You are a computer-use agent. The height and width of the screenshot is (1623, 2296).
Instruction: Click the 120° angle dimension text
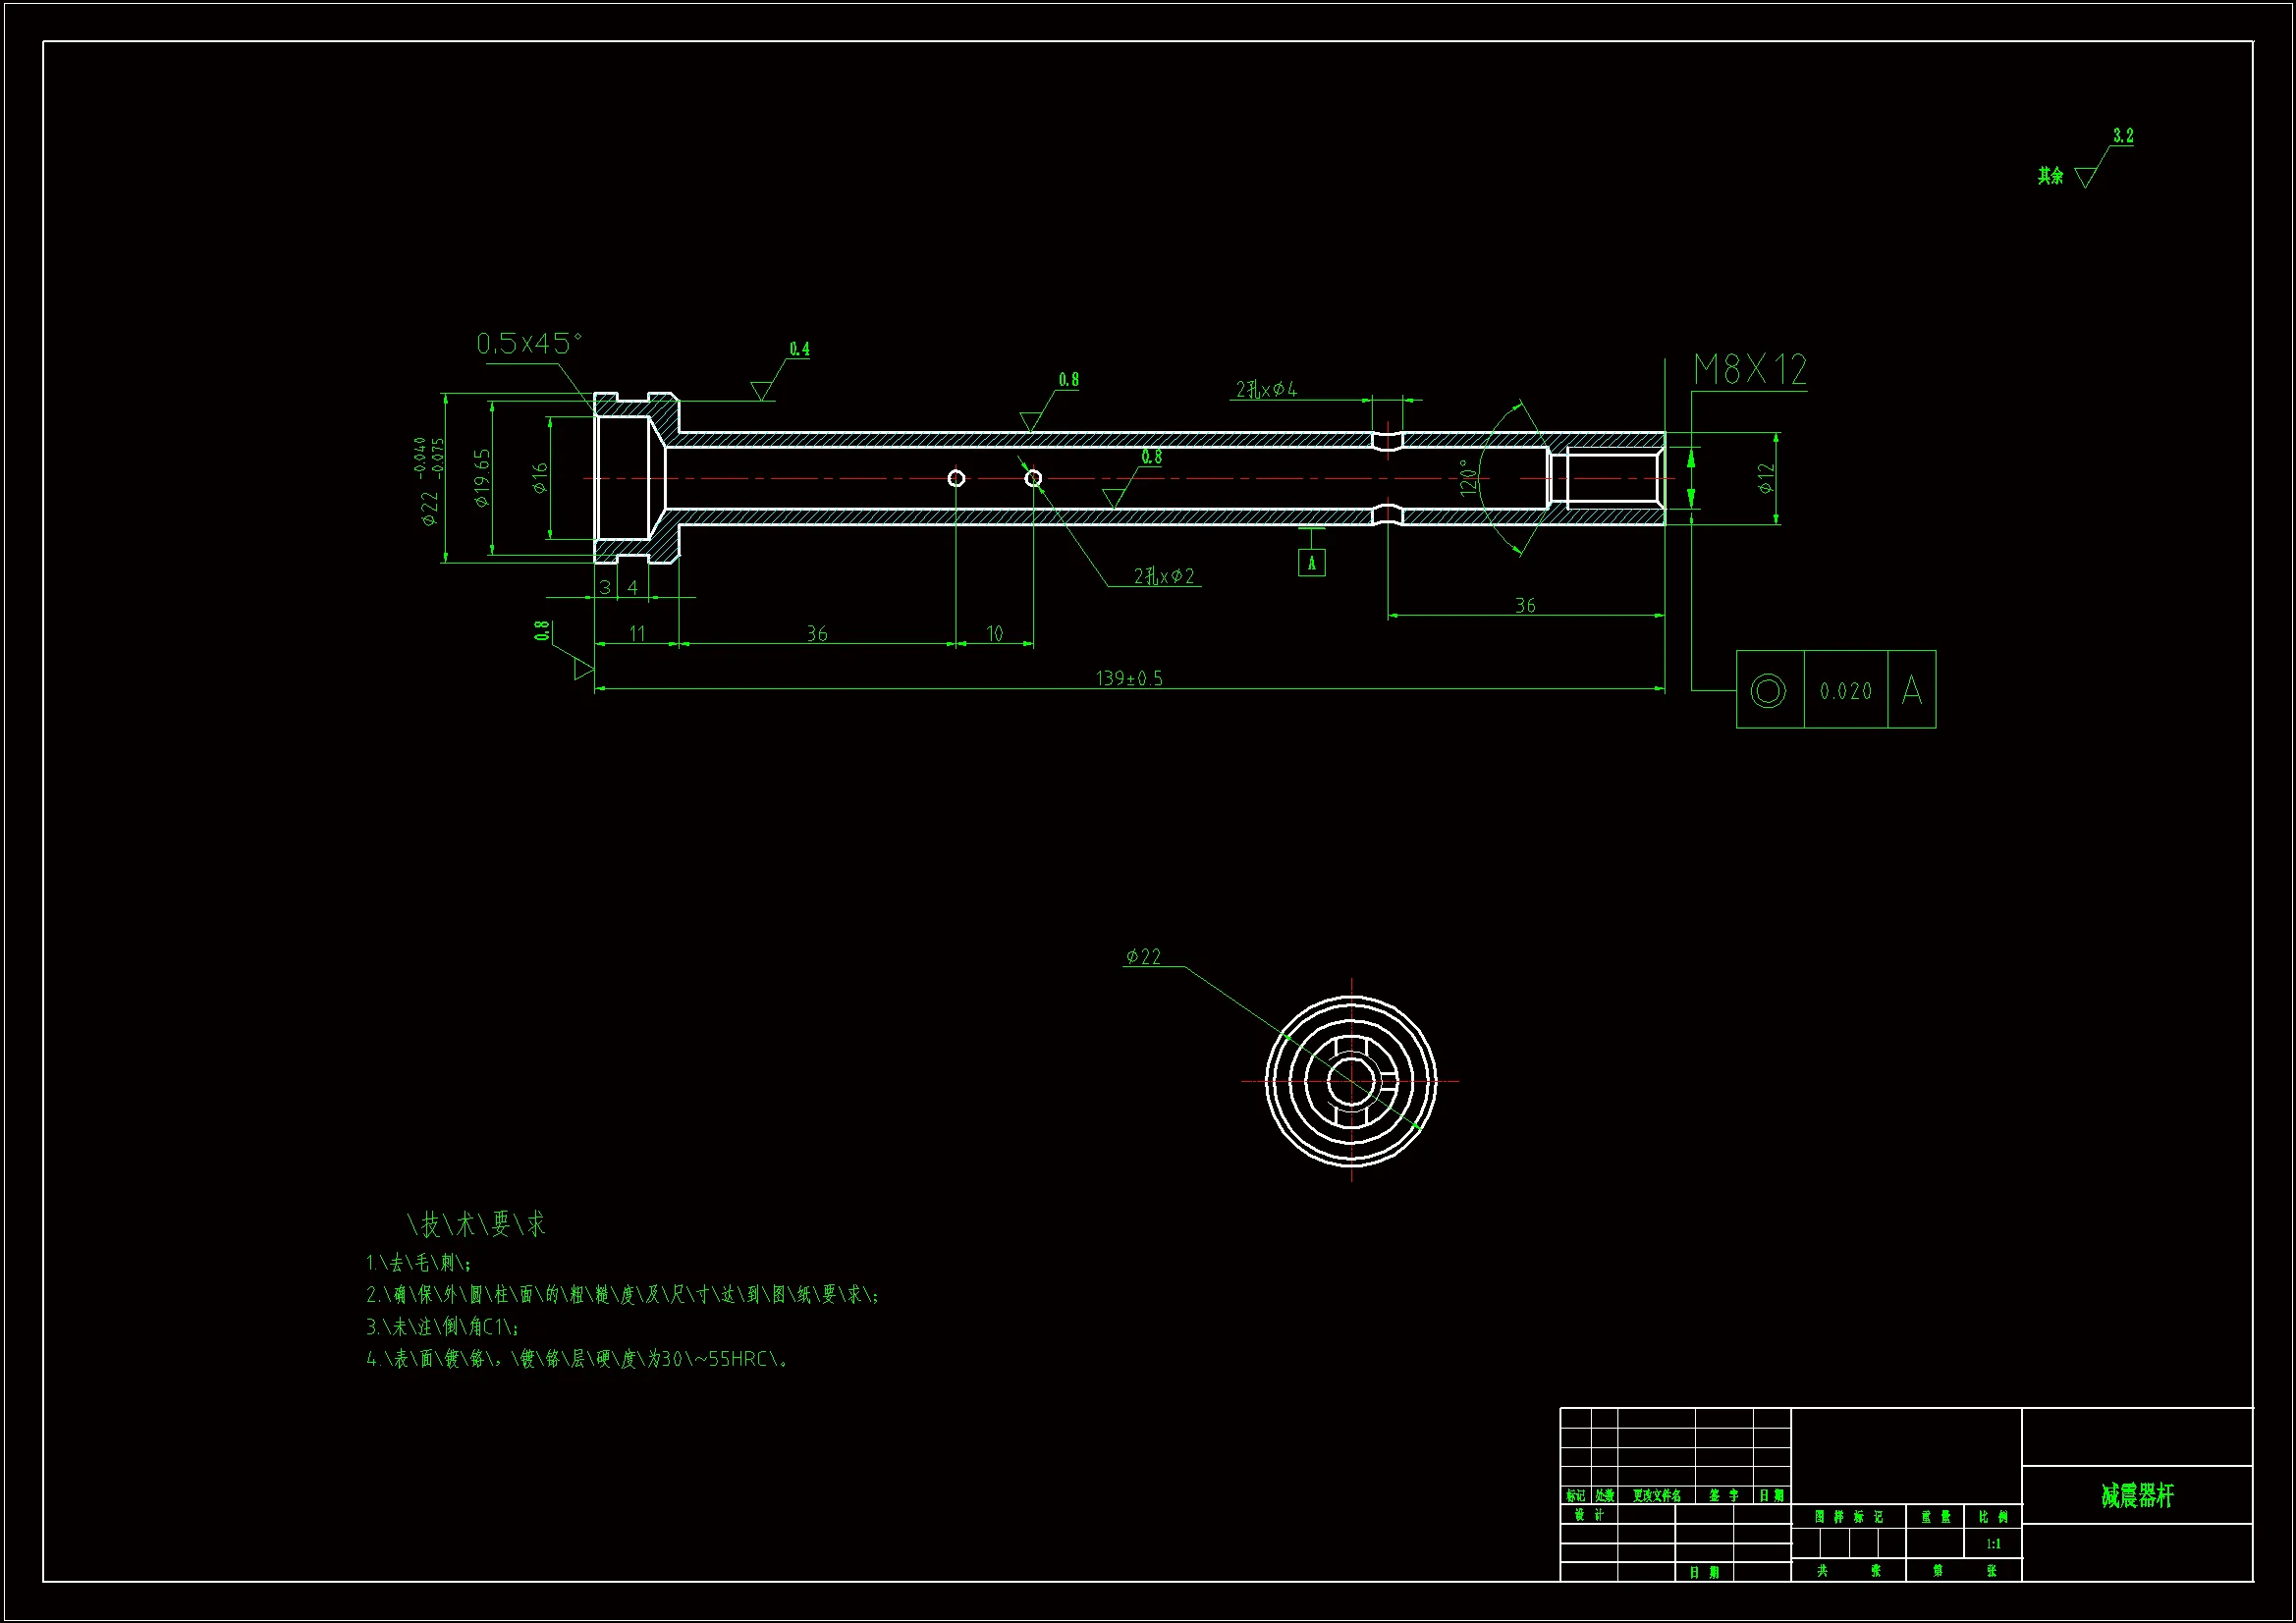[1468, 477]
